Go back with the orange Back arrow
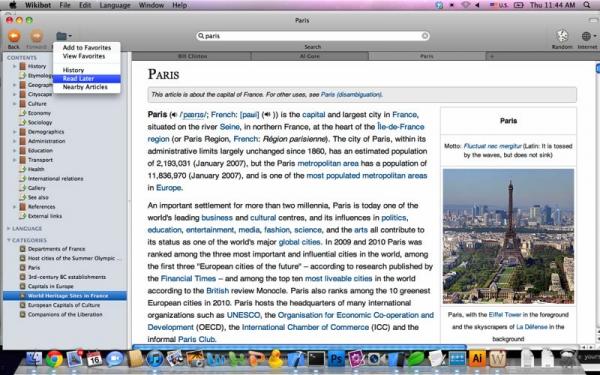The image size is (600, 375). pos(14,36)
